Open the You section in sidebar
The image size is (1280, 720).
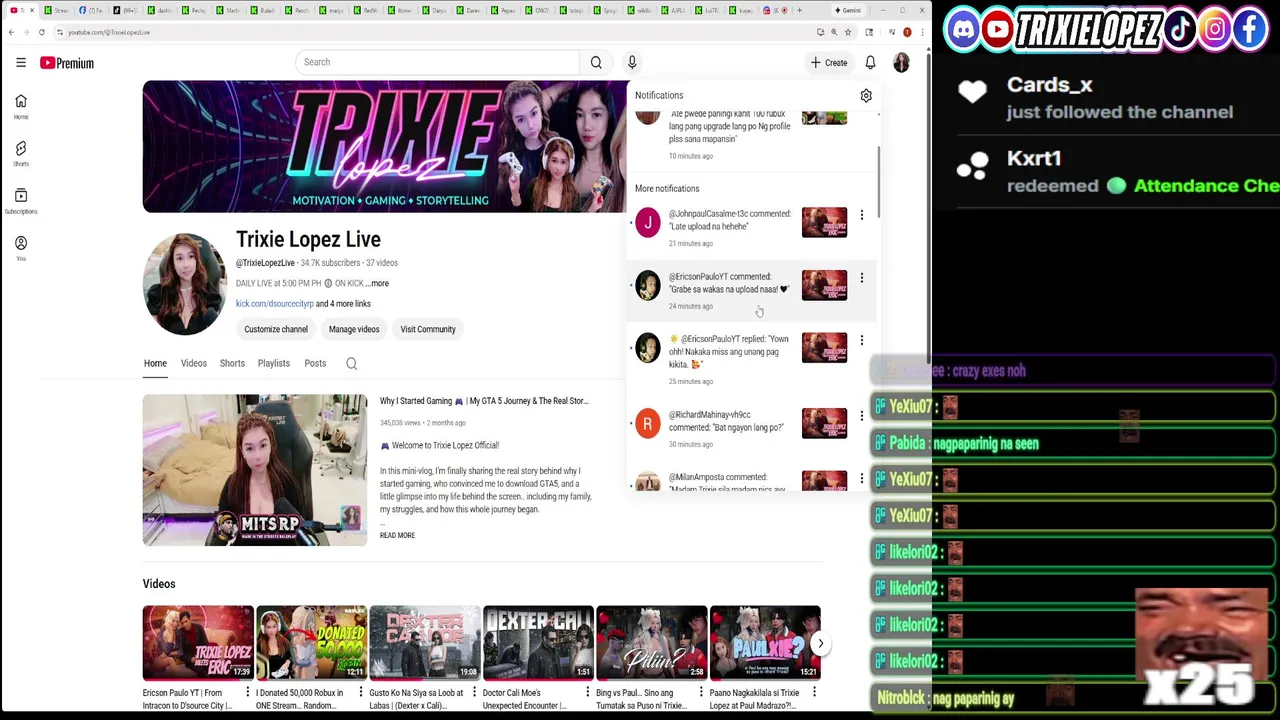coord(21,248)
